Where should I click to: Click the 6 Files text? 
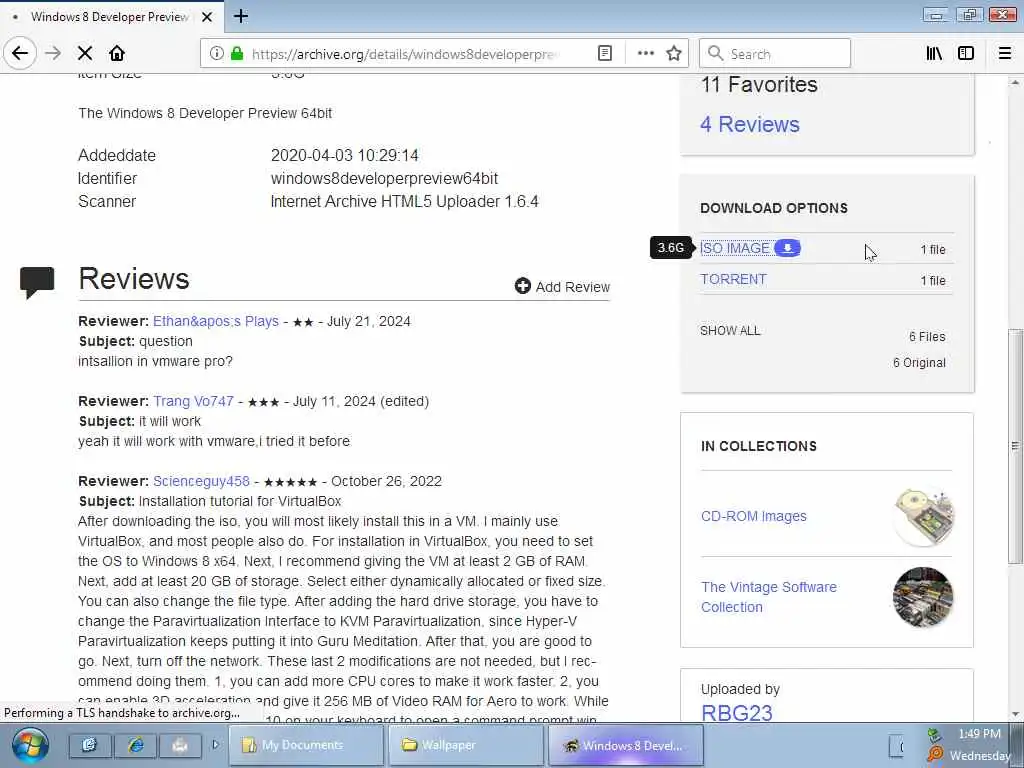tap(927, 337)
